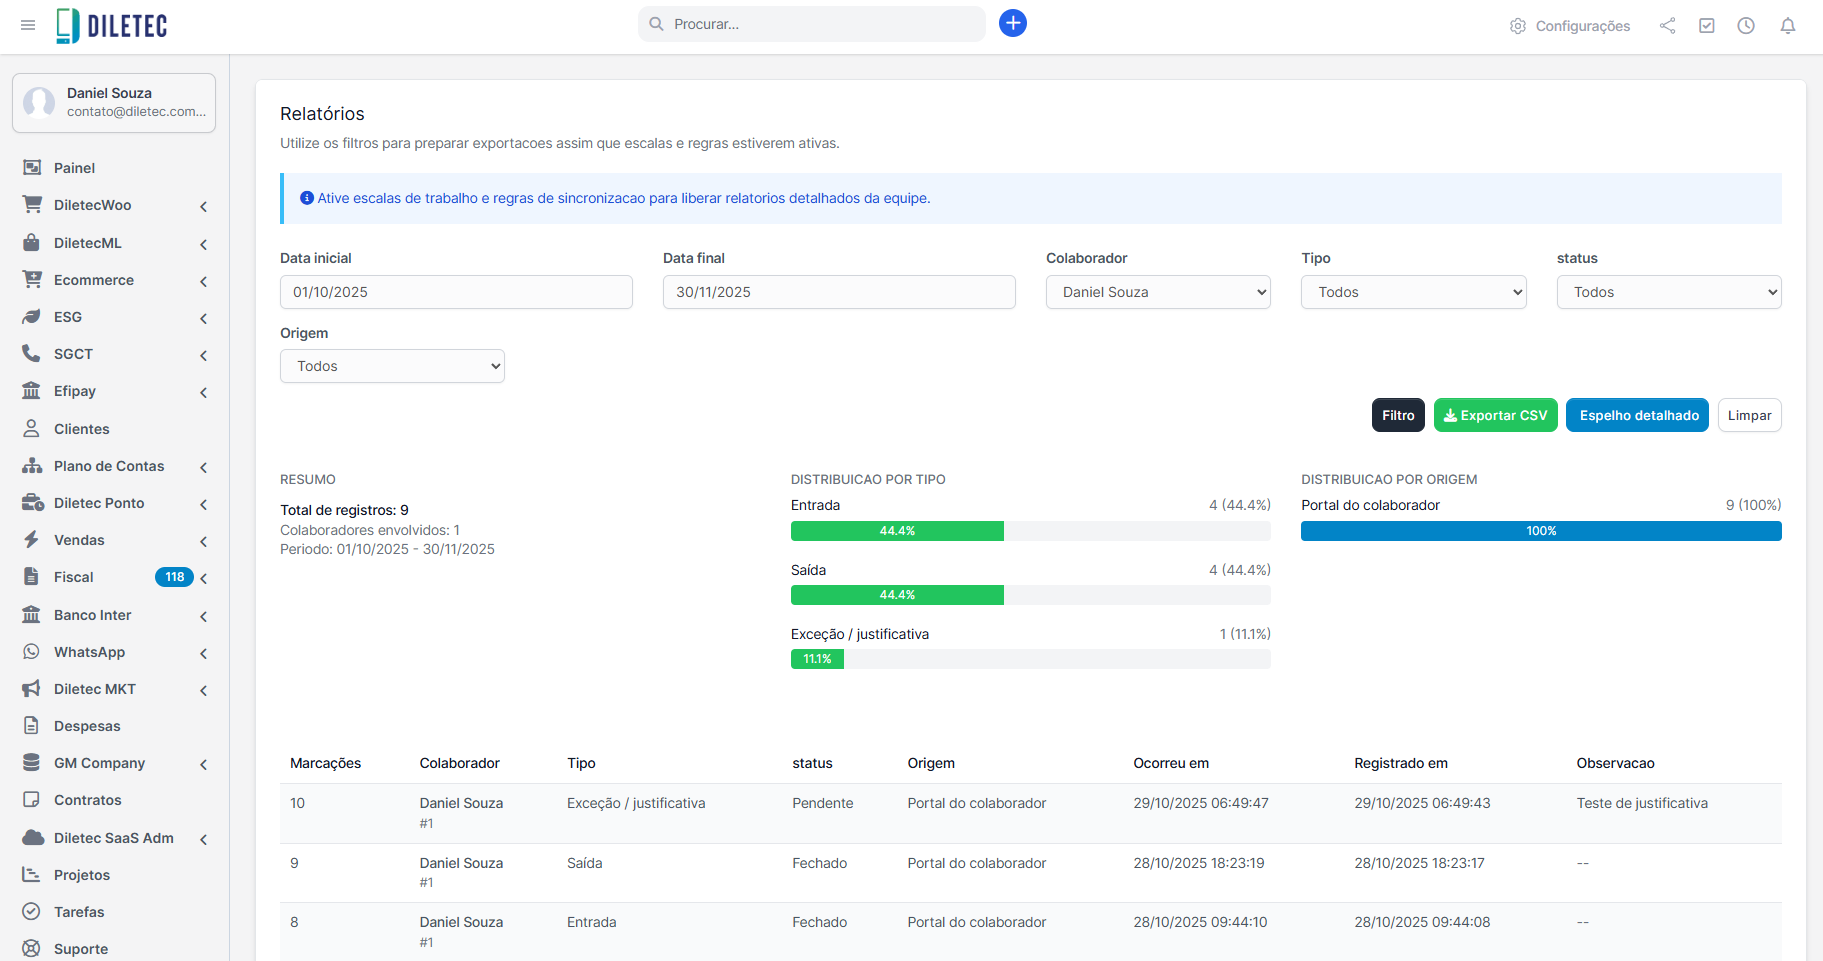Viewport: 1823px width, 961px height.
Task: Click the Espelho detalhado button
Action: coord(1636,415)
